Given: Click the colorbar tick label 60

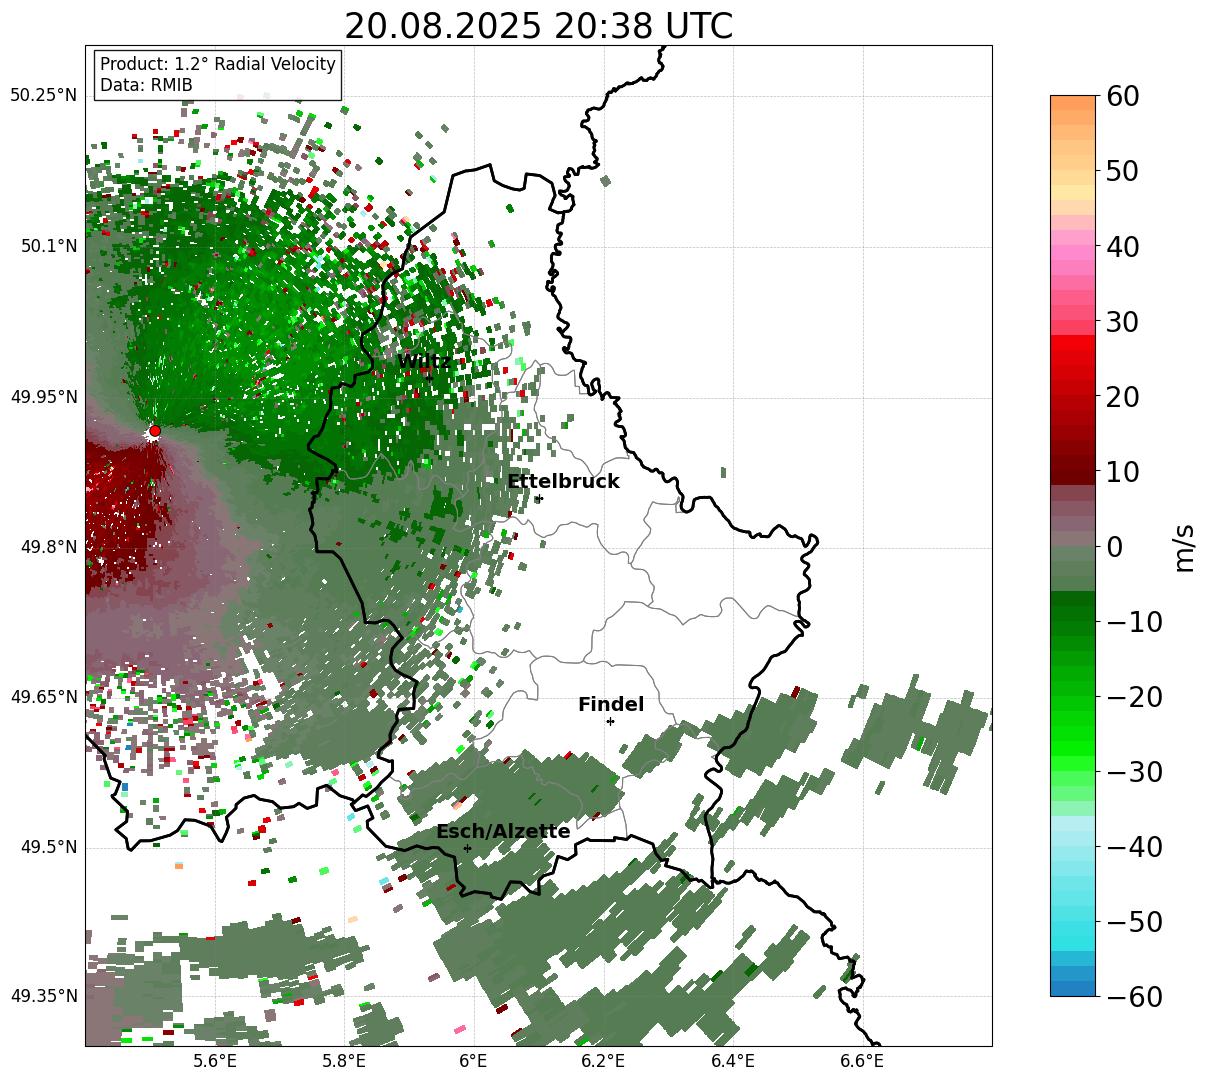Looking at the screenshot, I should tap(1121, 96).
